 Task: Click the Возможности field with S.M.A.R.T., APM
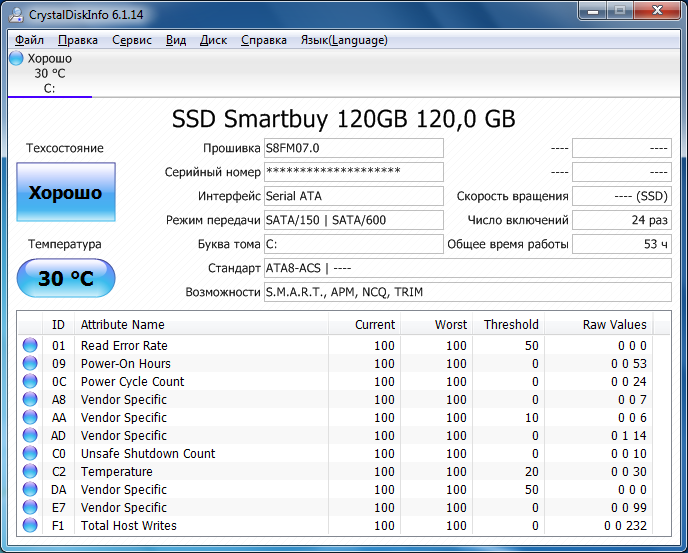pos(468,292)
